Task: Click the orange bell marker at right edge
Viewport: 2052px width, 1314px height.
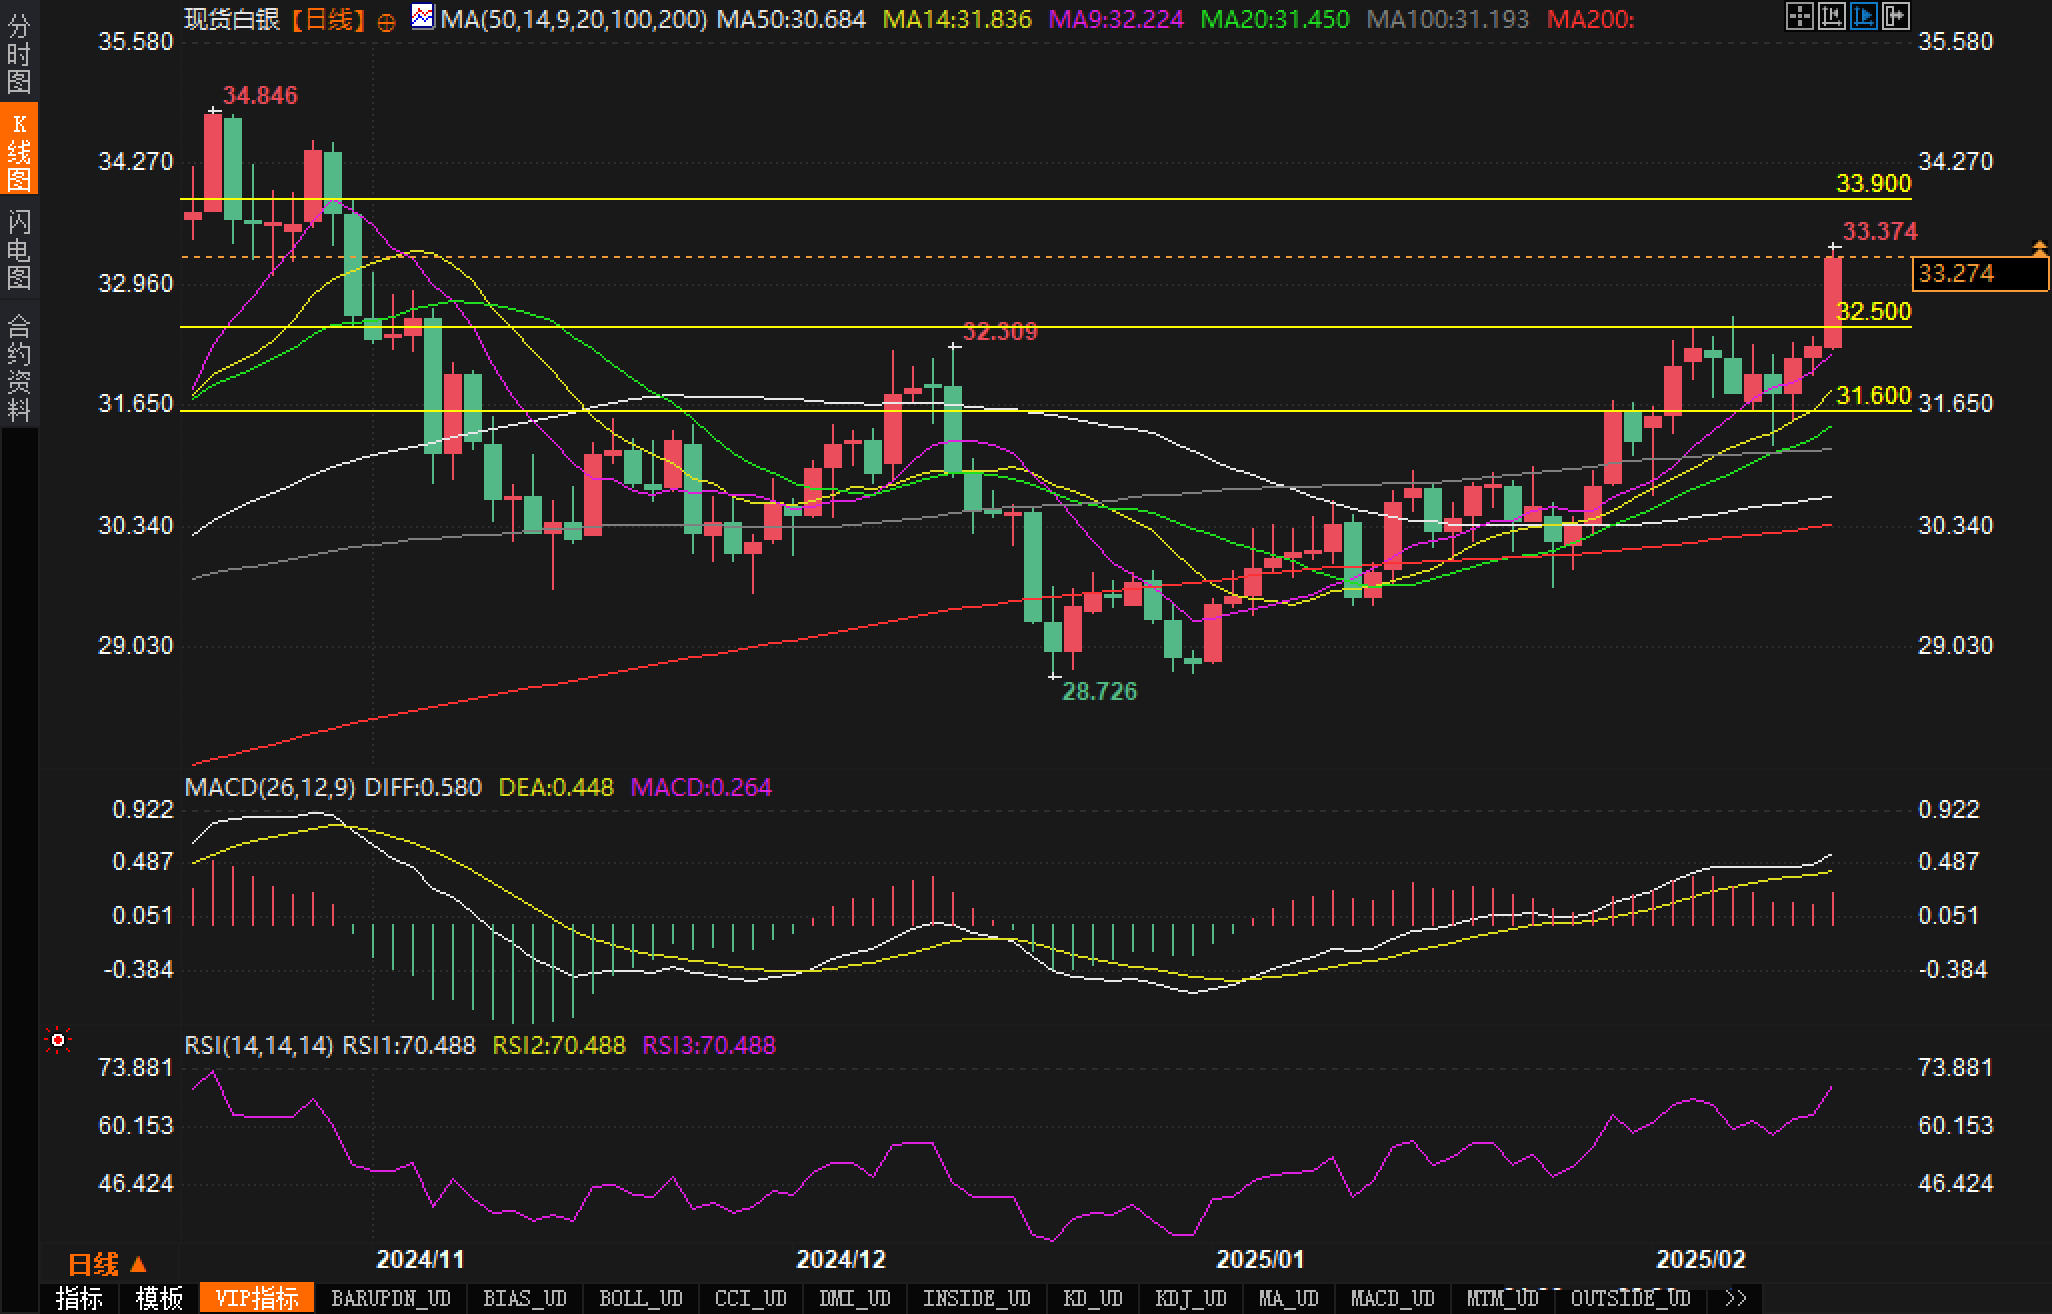Action: tap(2039, 246)
